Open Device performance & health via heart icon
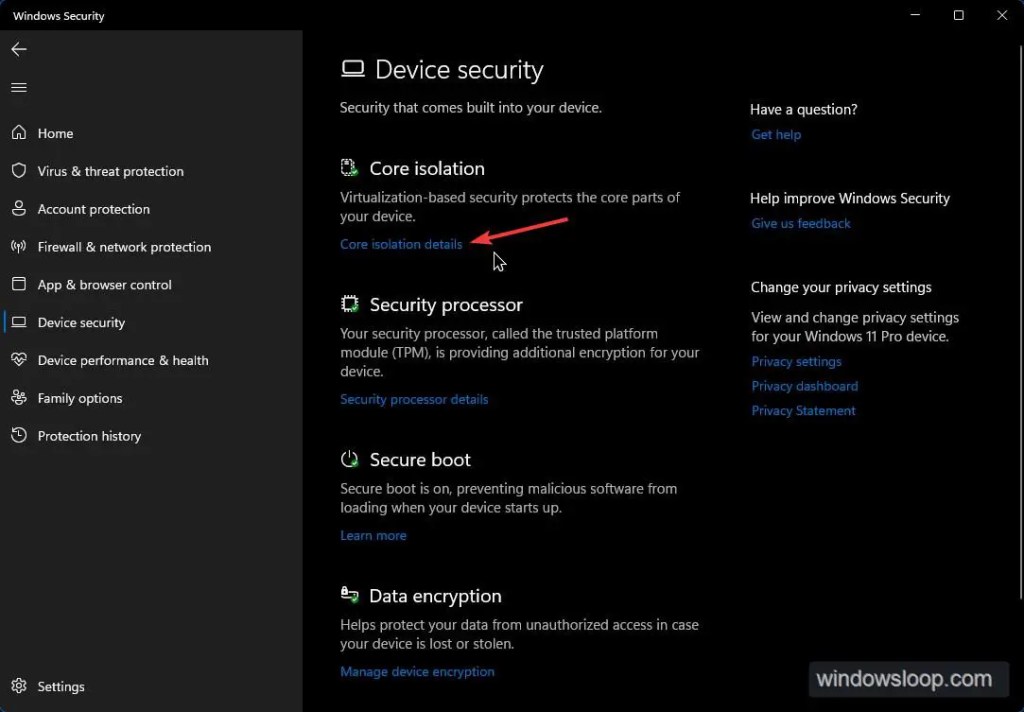 [x=19, y=360]
